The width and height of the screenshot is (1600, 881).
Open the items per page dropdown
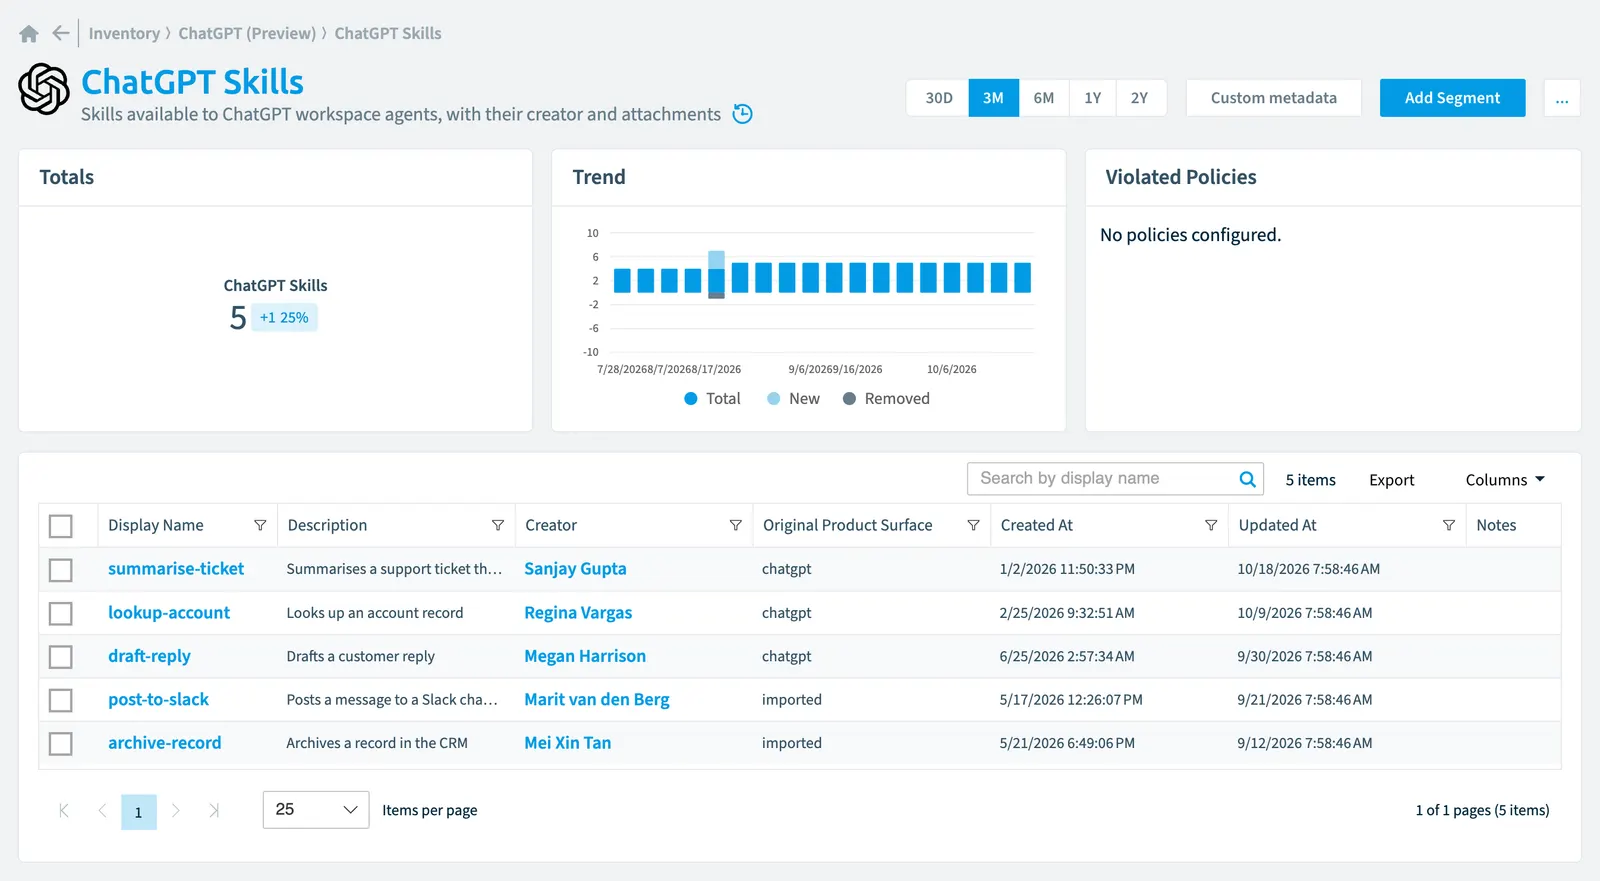316,810
